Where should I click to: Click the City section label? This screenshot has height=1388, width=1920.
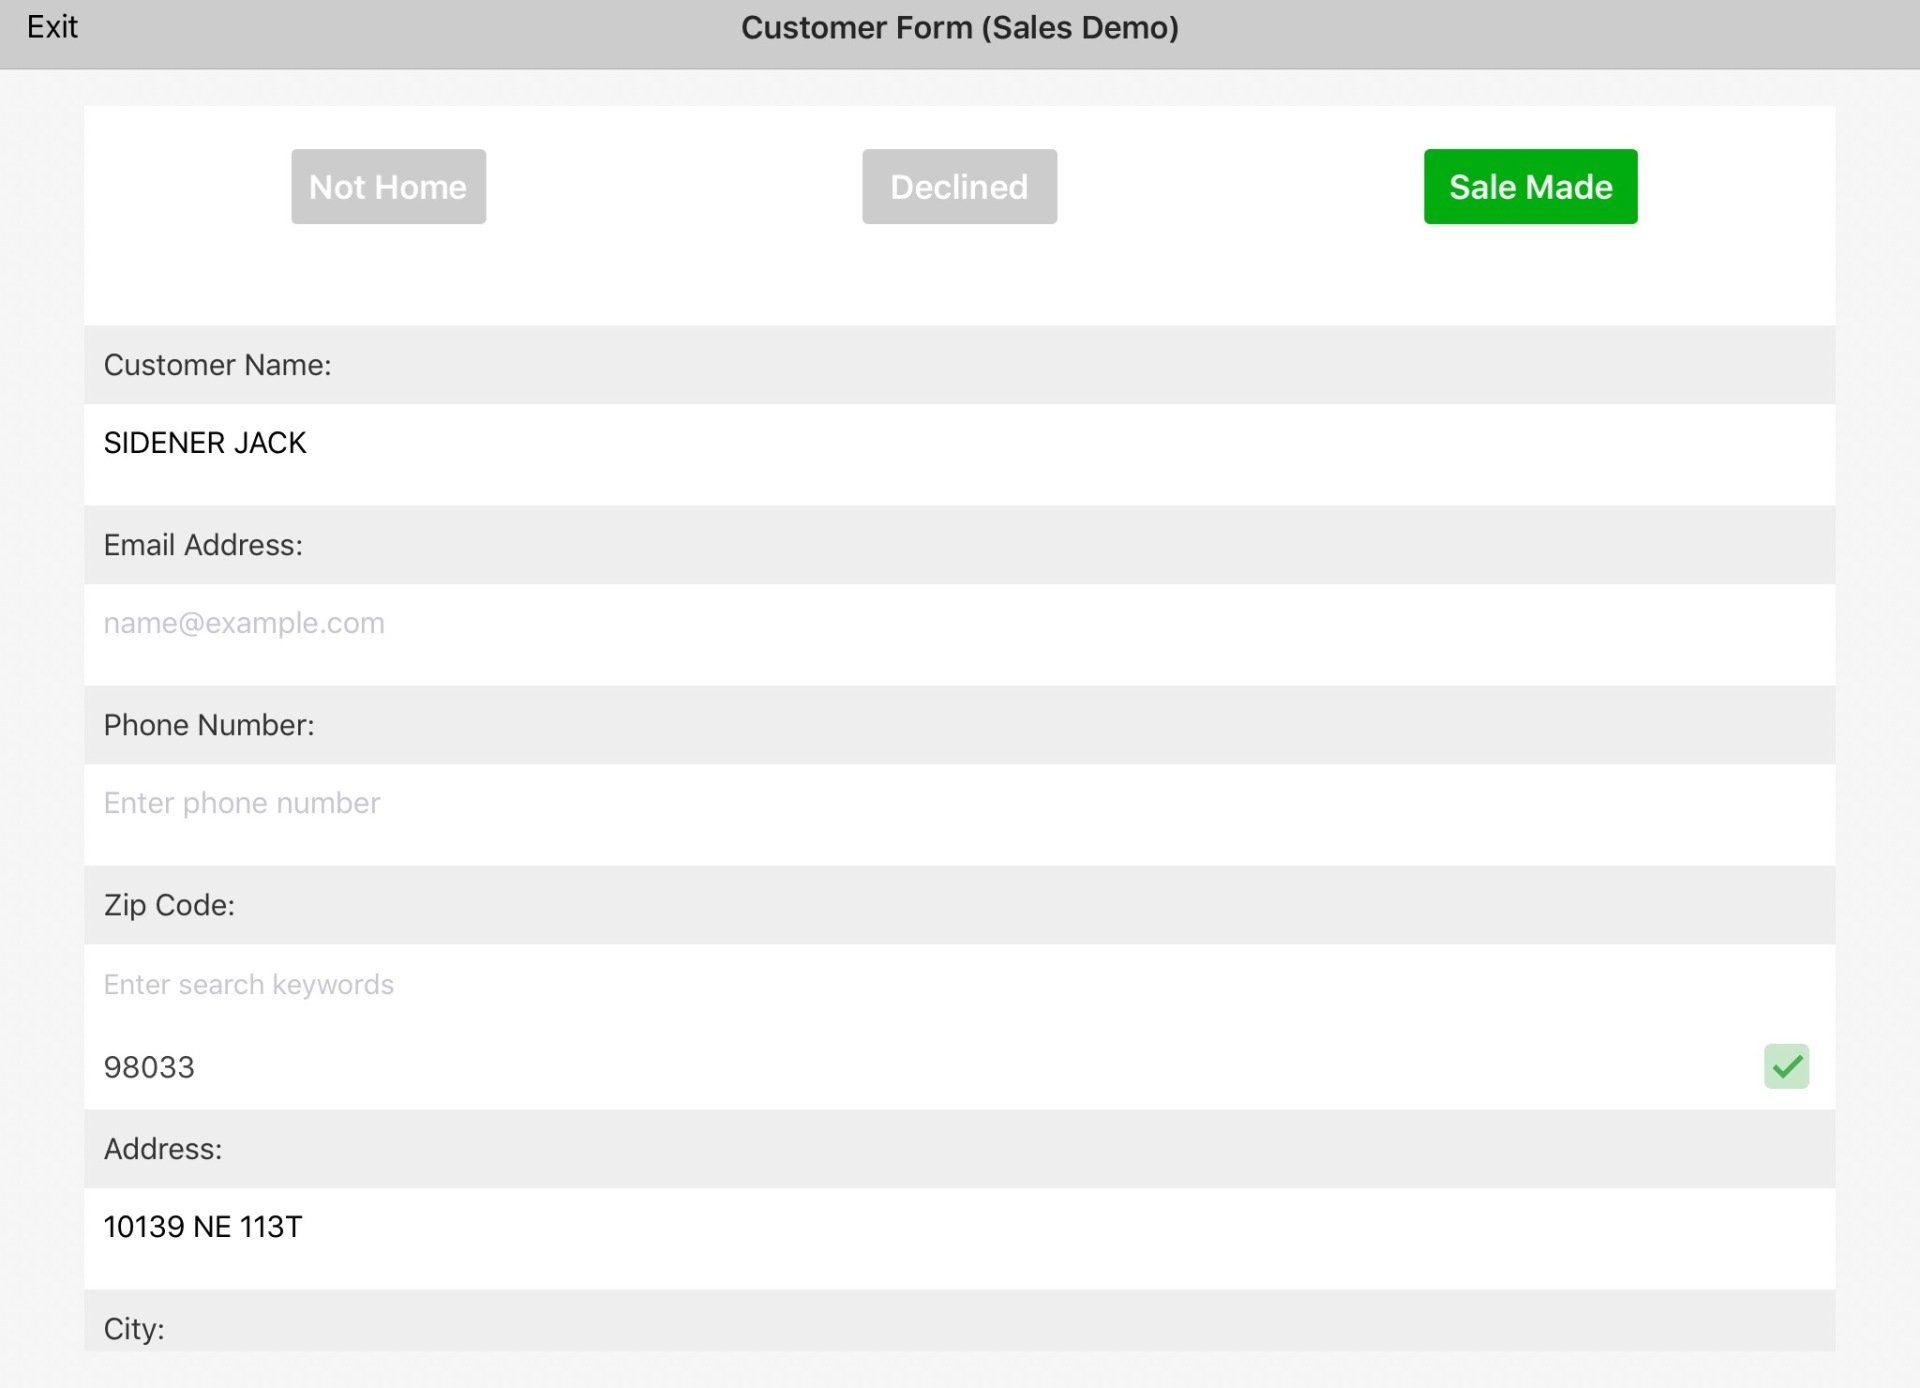134,1329
